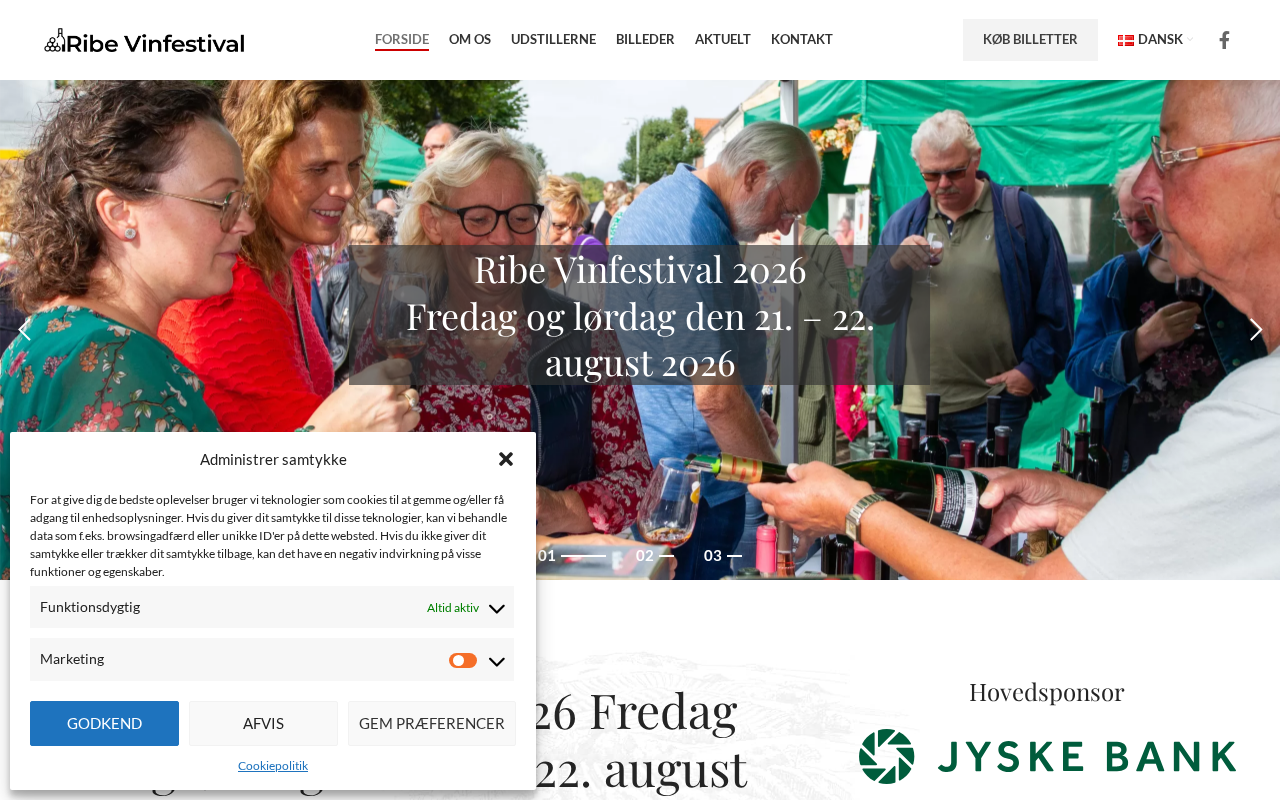Click the Danish flag icon

click(x=1126, y=40)
